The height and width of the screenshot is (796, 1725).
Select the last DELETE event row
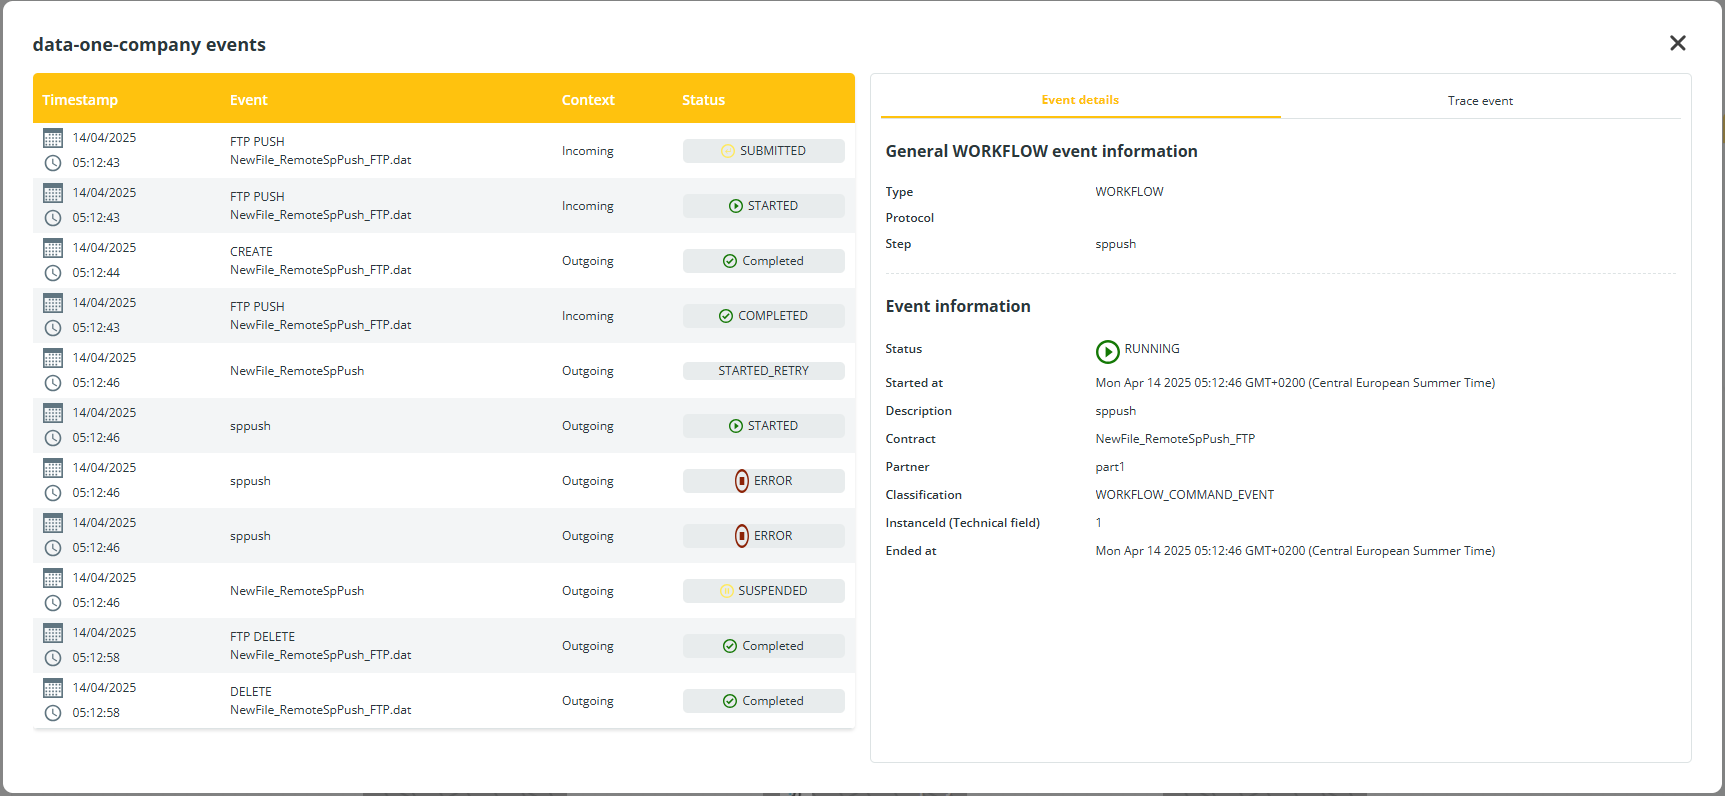320,701
